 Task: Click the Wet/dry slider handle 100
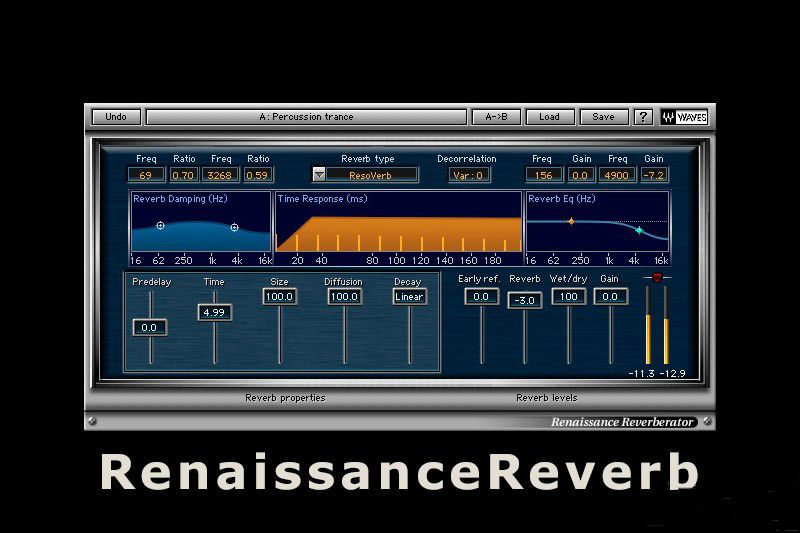click(568, 296)
